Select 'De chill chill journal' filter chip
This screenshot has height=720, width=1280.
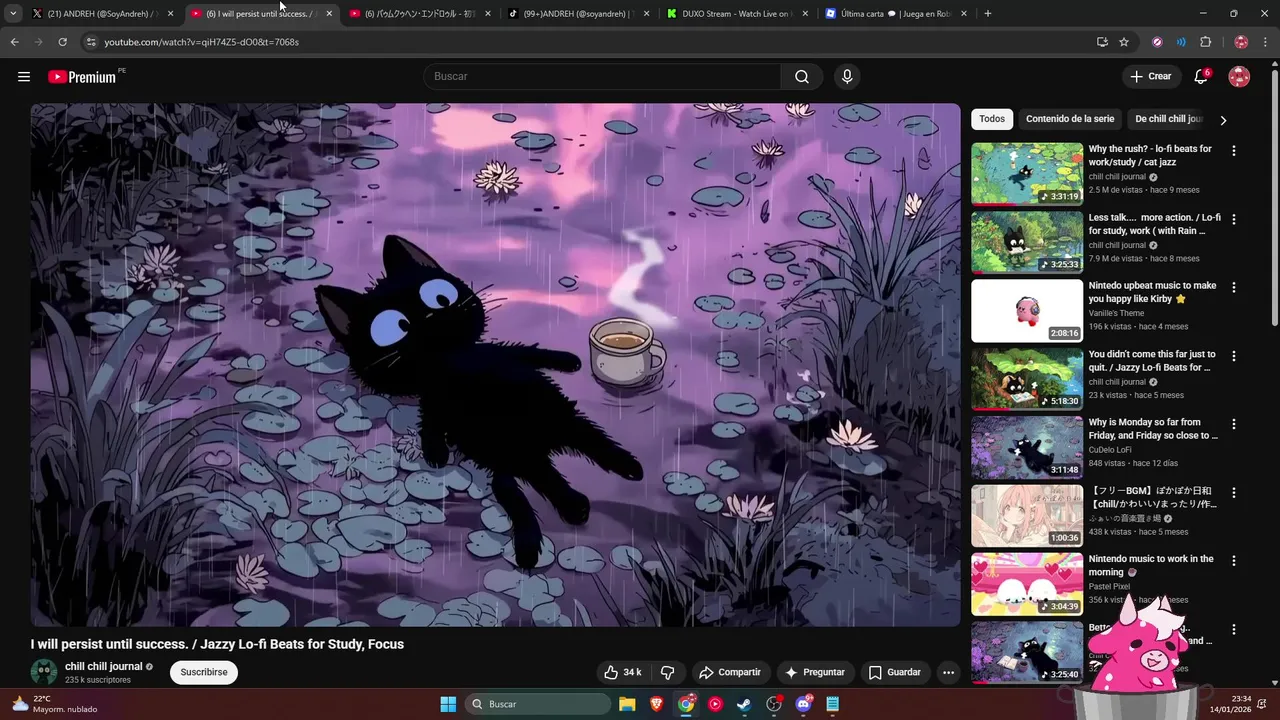pyautogui.click(x=1169, y=119)
